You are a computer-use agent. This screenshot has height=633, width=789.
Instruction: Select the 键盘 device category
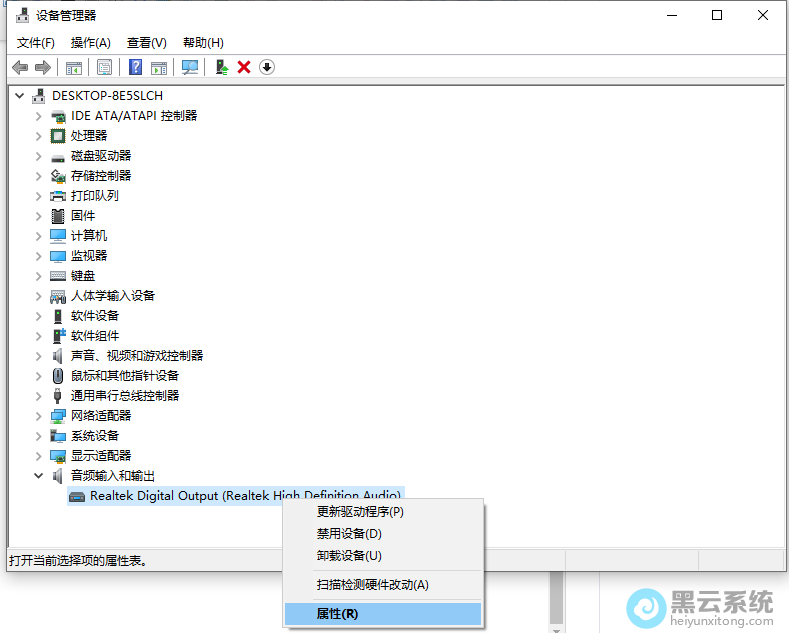click(83, 276)
